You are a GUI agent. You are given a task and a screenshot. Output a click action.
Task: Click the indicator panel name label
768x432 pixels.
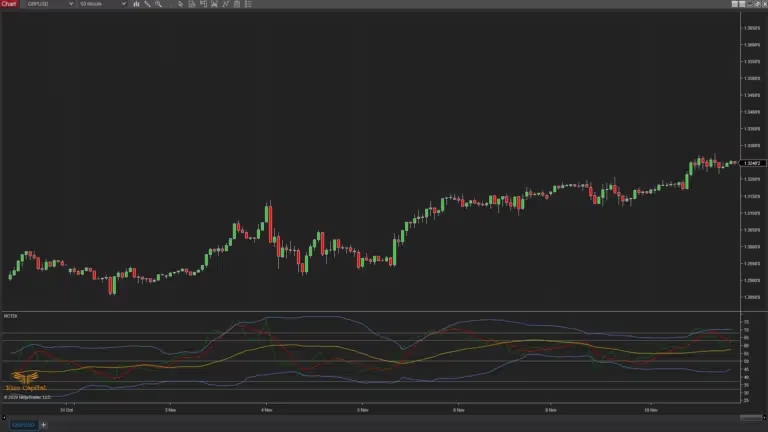[10, 316]
